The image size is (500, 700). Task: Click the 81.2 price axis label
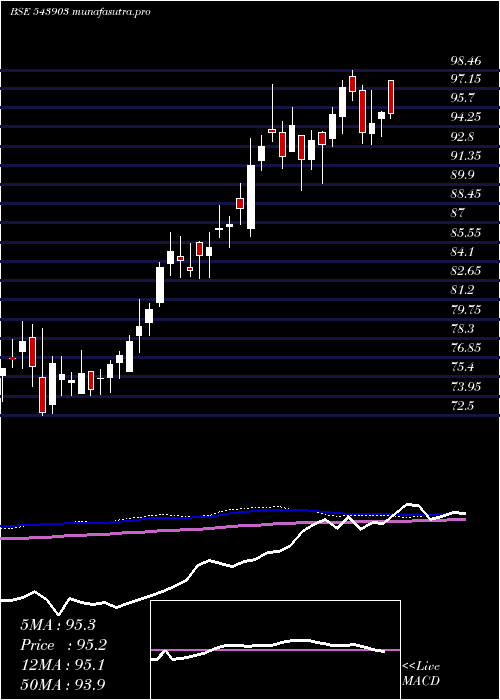pyautogui.click(x=463, y=290)
